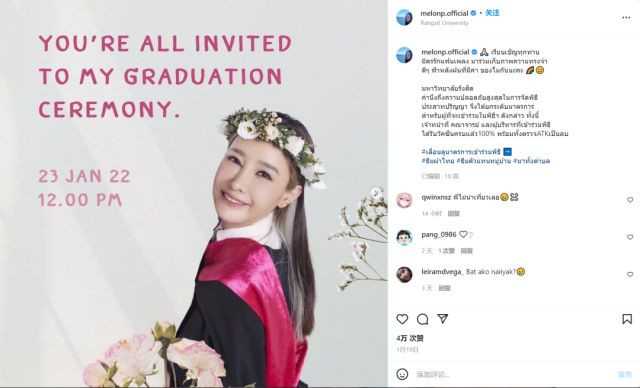
Task: View the 4万 likes count list
Action: pyautogui.click(x=410, y=338)
